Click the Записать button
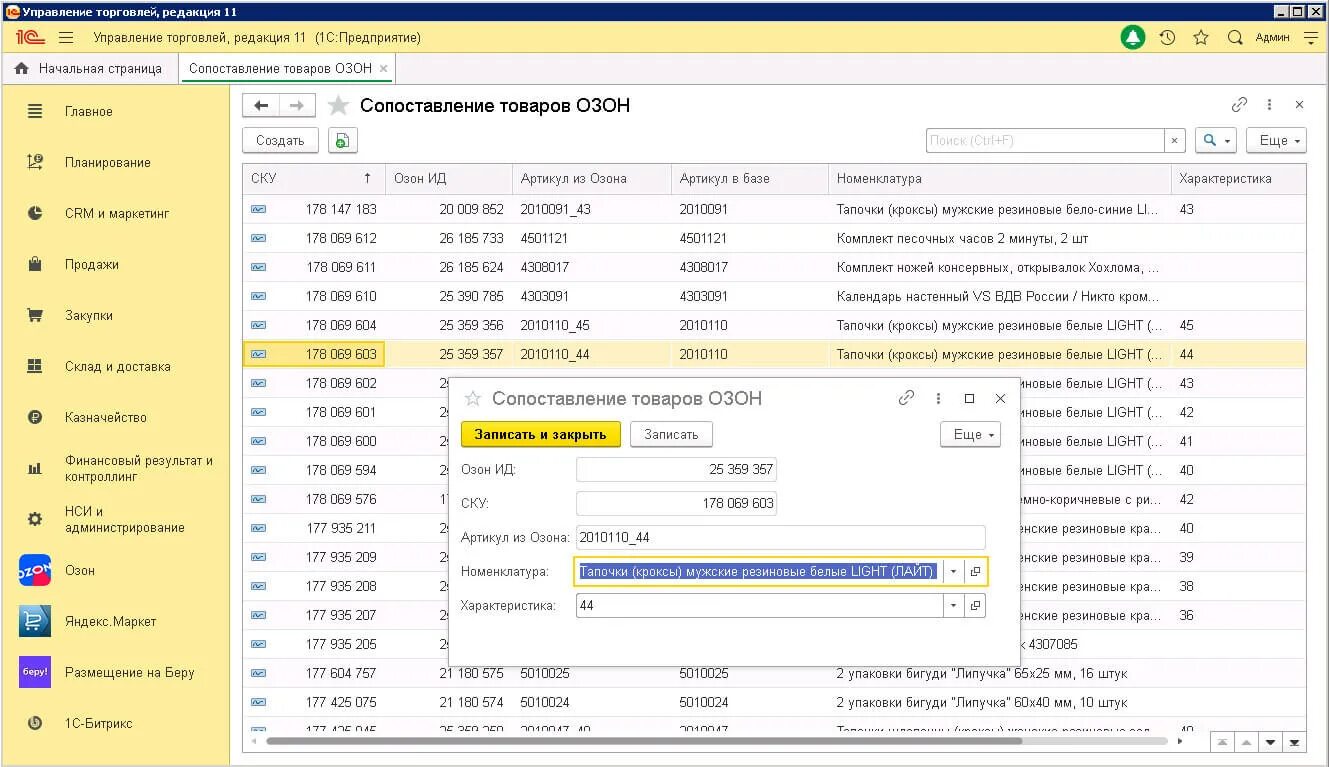This screenshot has height=767, width=1329. click(671, 434)
